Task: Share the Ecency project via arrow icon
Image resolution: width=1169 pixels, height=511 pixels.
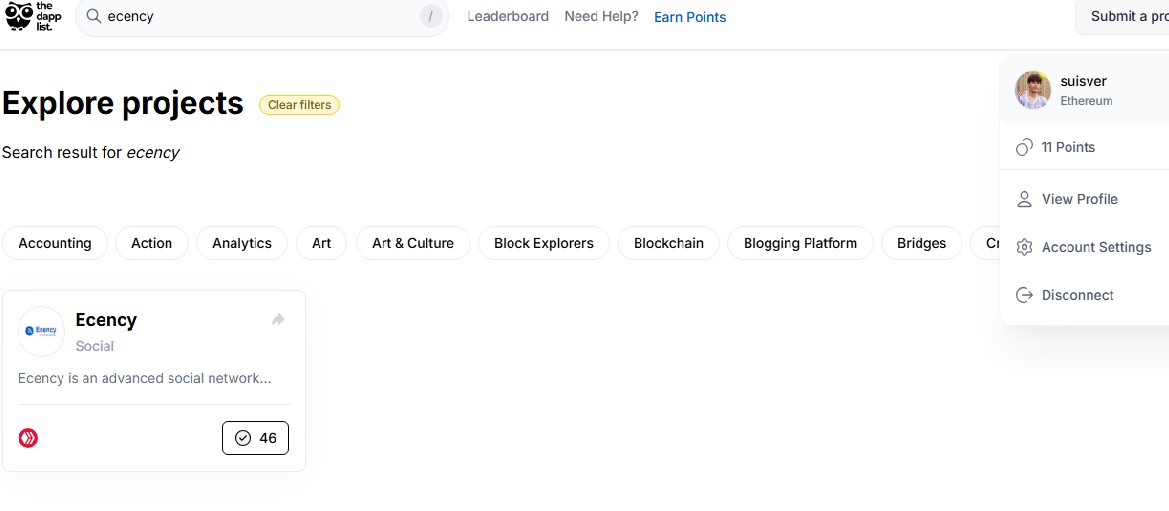Action: (278, 320)
